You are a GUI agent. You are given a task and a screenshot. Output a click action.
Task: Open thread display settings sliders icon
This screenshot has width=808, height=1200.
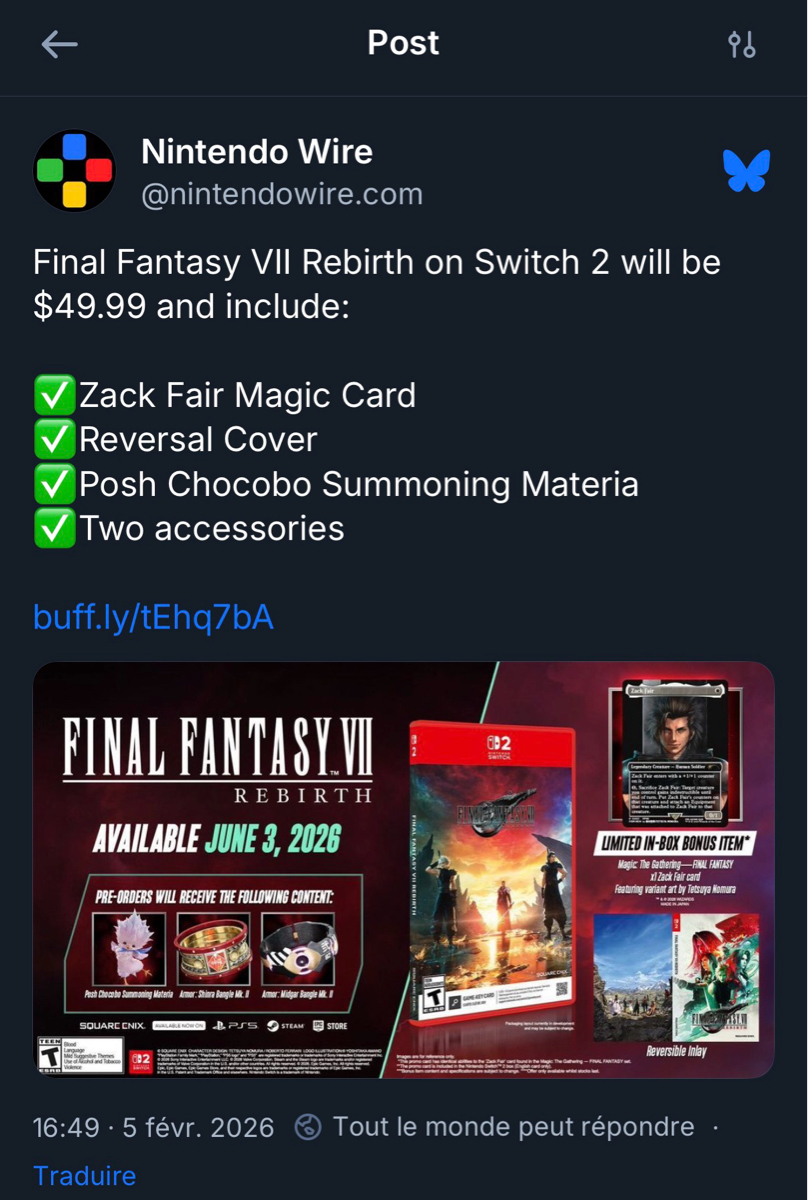(x=742, y=44)
